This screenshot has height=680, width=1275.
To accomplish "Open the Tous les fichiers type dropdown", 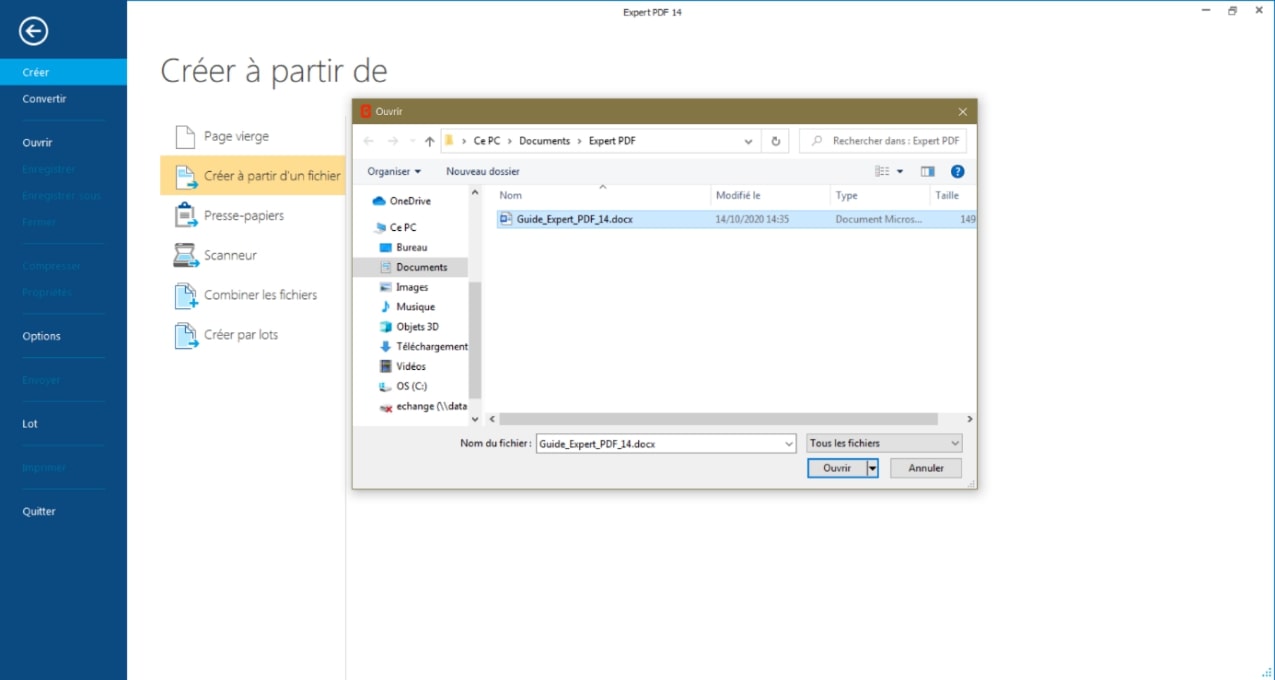I will [883, 442].
